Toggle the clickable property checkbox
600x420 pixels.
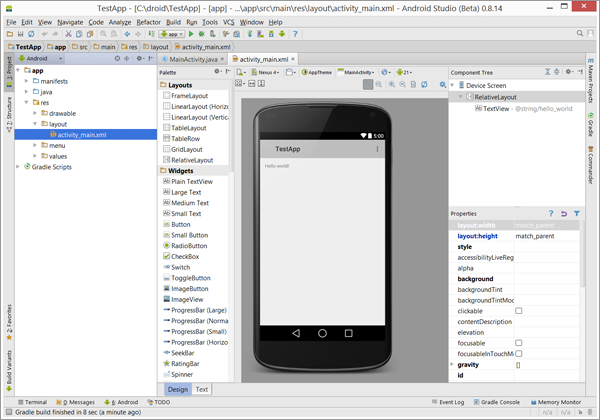pos(518,311)
